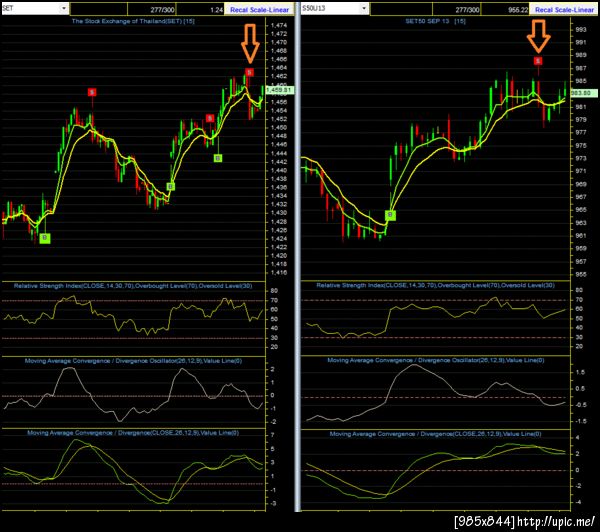This screenshot has height=532, width=600.
Task: Open the S50U13 symbol dropdown arrow
Action: [364, 8]
